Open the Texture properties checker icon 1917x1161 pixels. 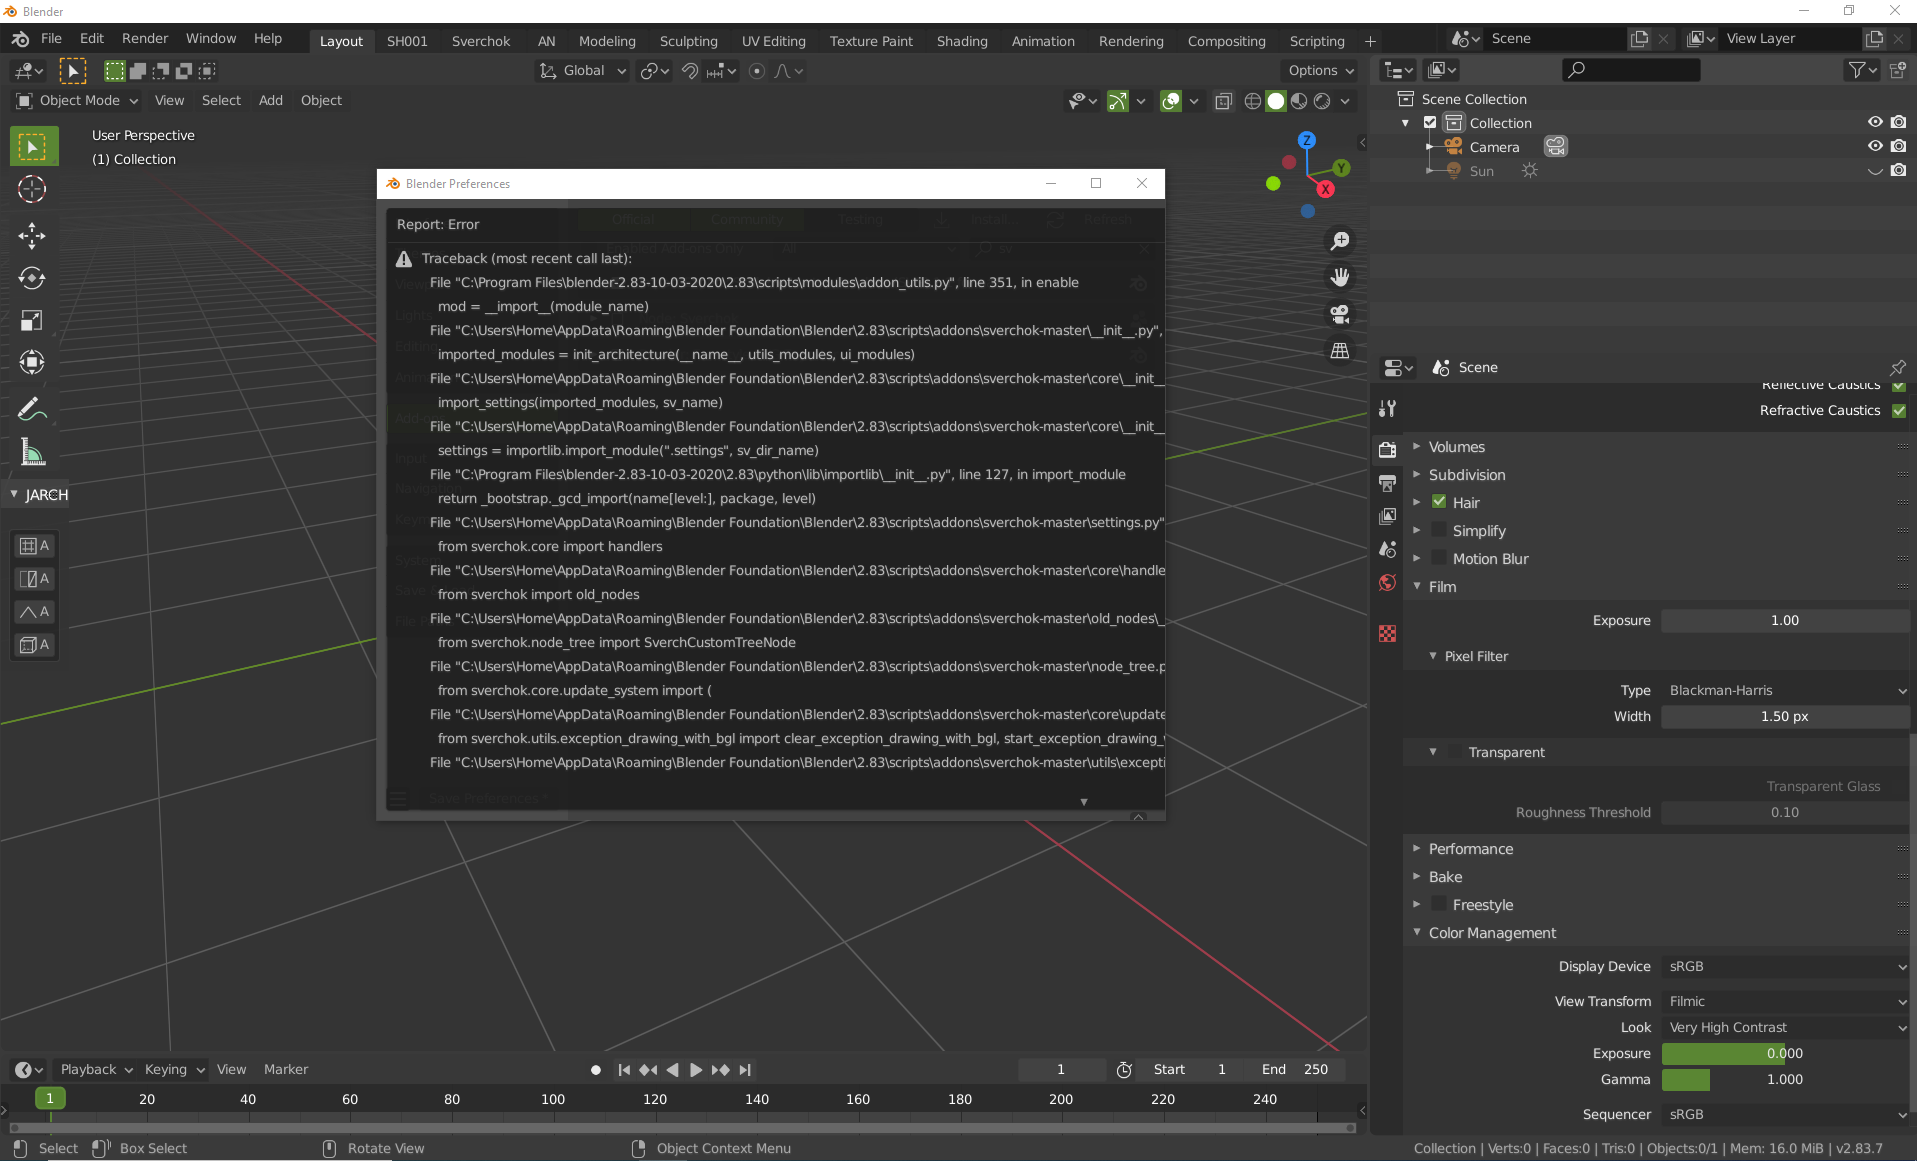coord(1387,633)
